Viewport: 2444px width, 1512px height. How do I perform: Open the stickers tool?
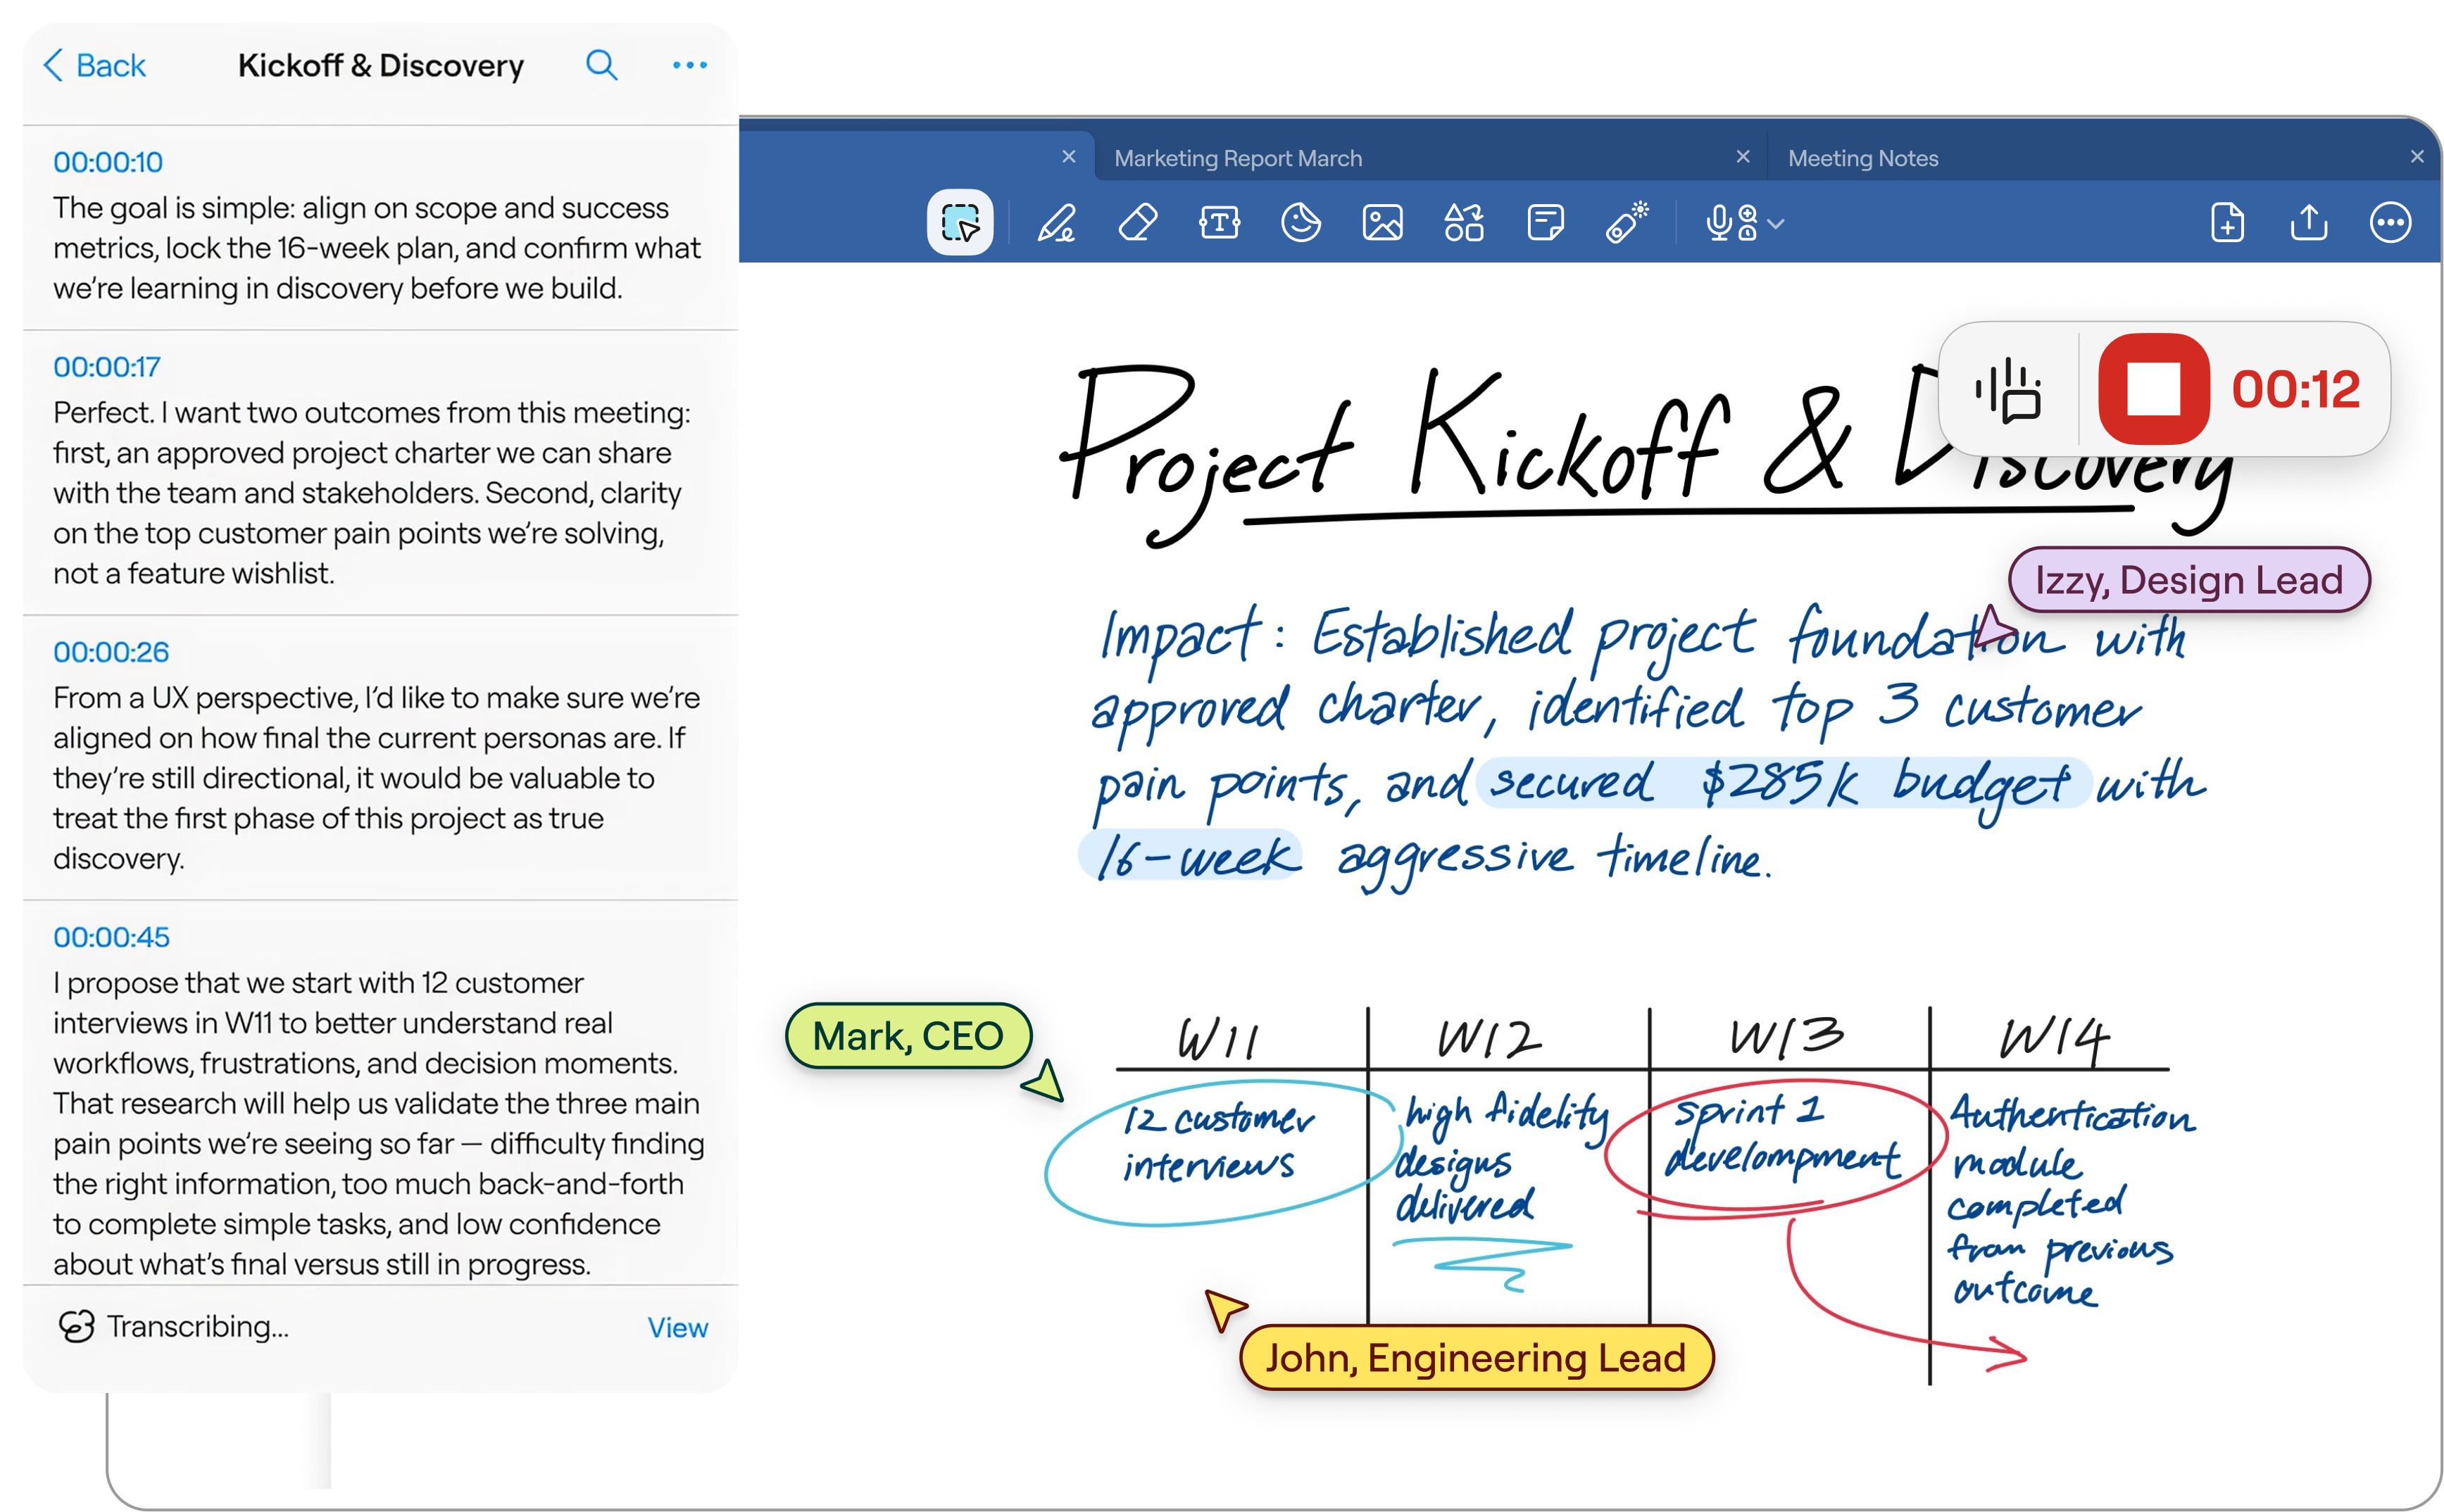click(x=1300, y=222)
